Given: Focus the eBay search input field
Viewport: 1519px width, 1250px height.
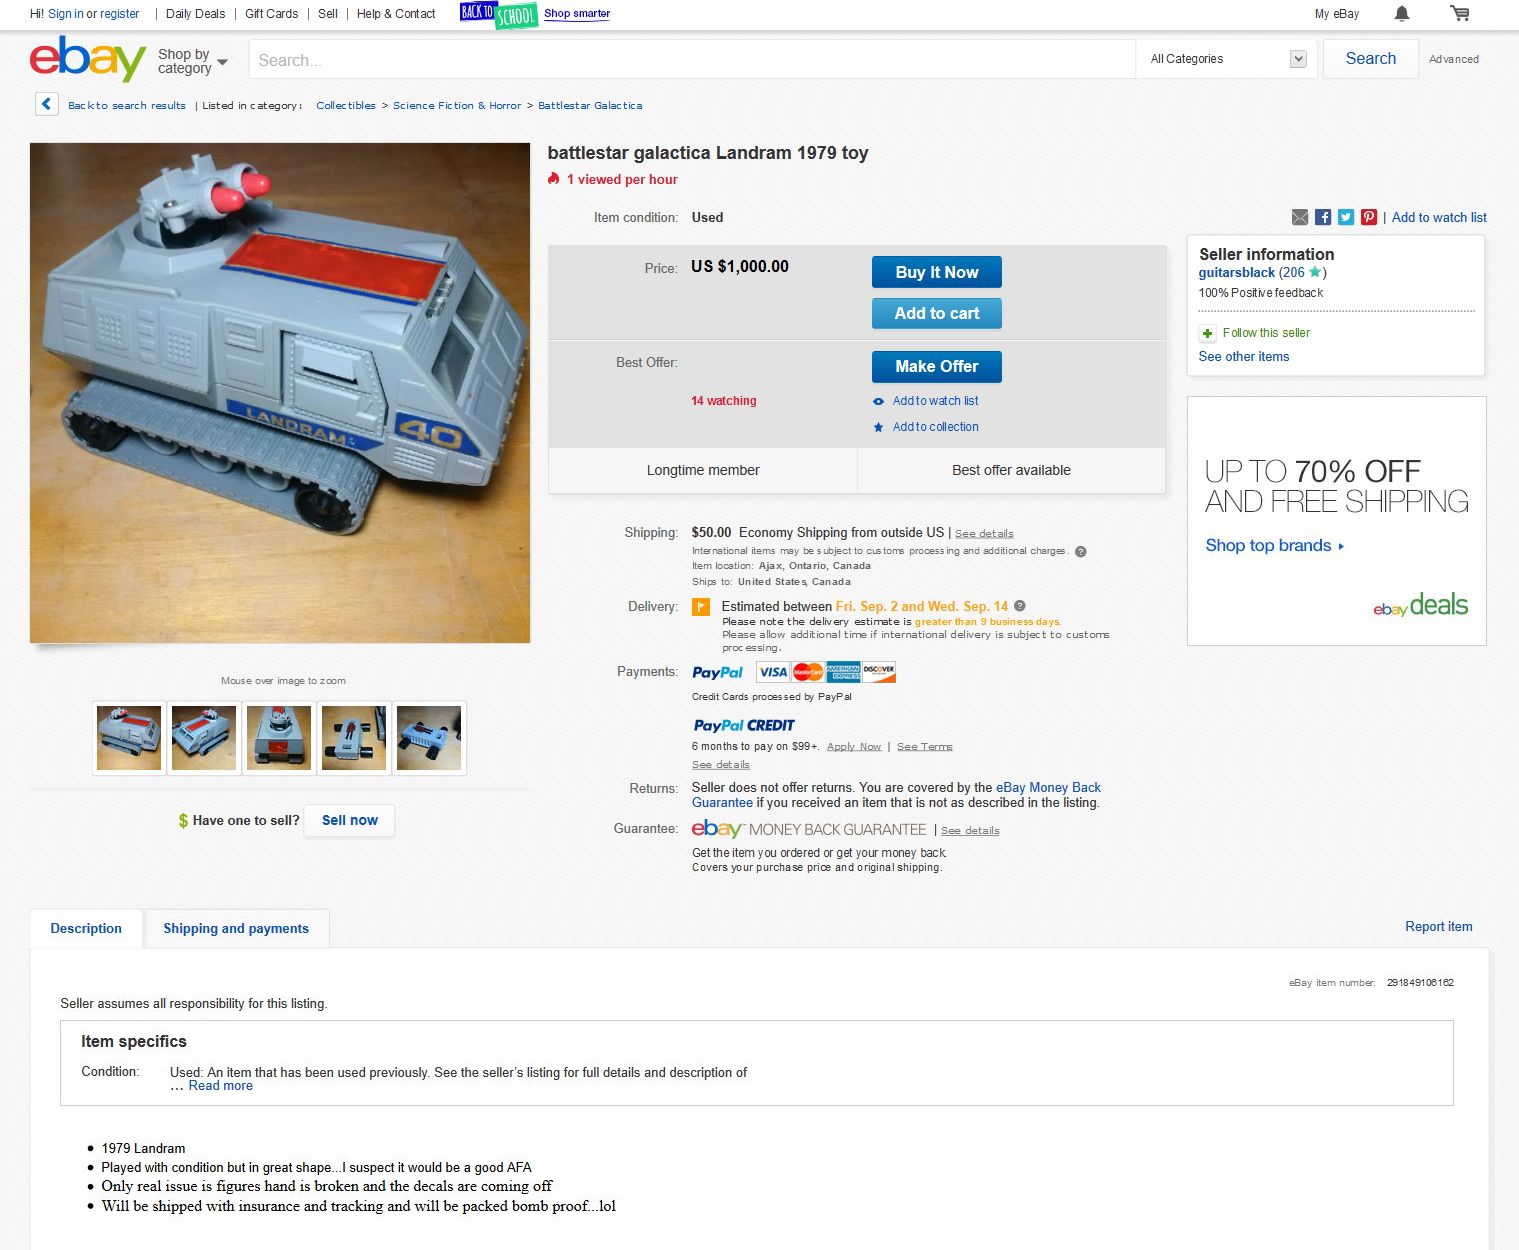Looking at the screenshot, I should point(692,60).
